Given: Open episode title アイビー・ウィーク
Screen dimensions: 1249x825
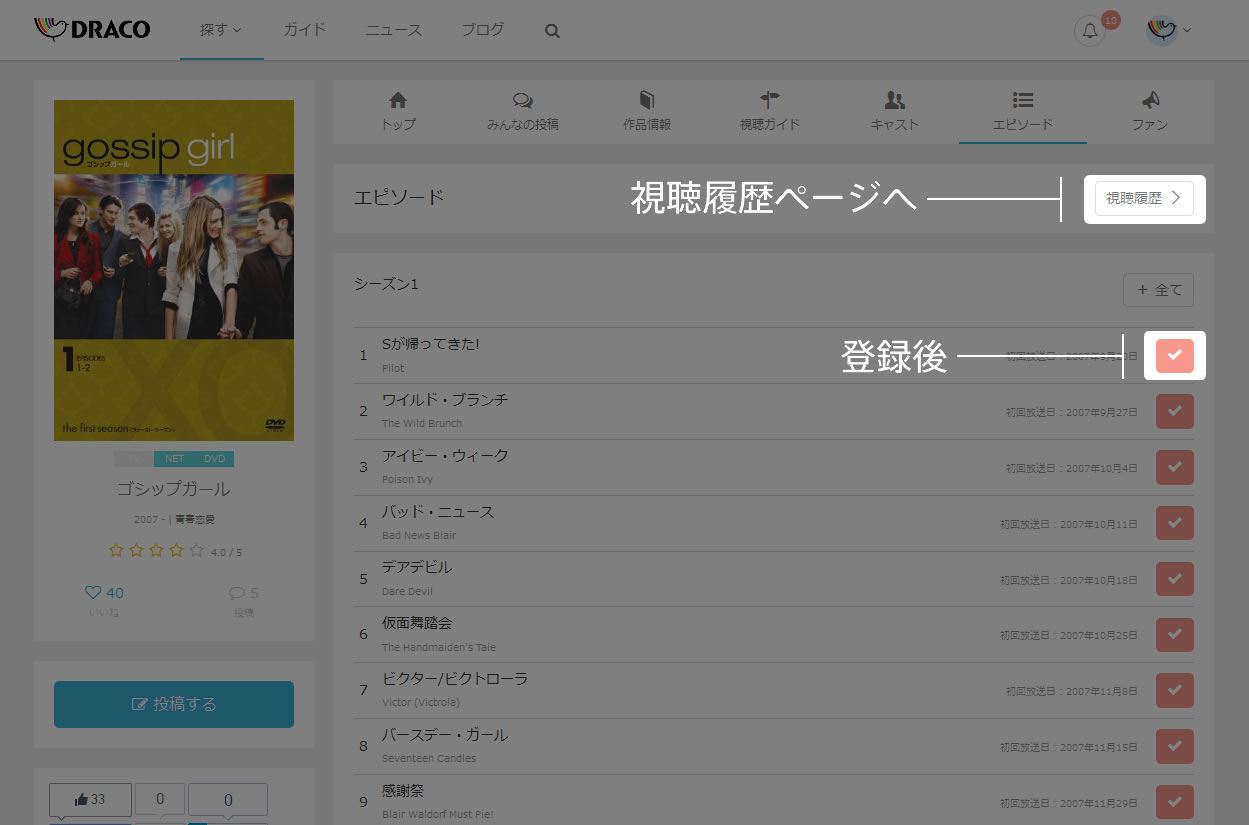Looking at the screenshot, I should click(x=445, y=456).
